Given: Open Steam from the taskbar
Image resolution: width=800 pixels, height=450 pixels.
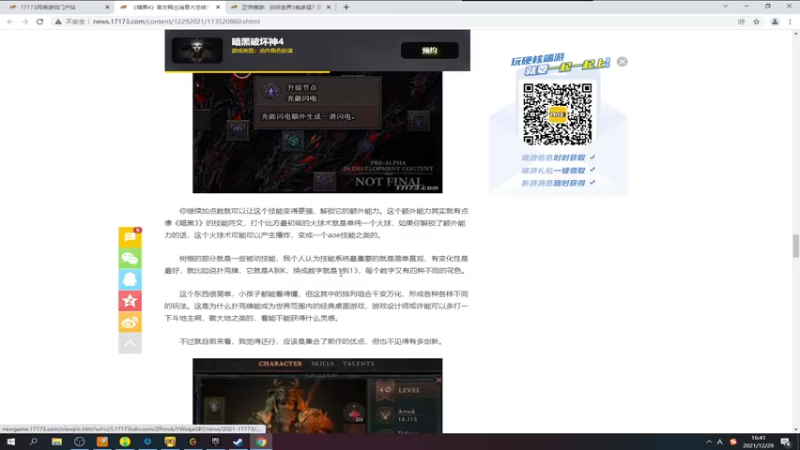Looking at the screenshot, I should [238, 442].
